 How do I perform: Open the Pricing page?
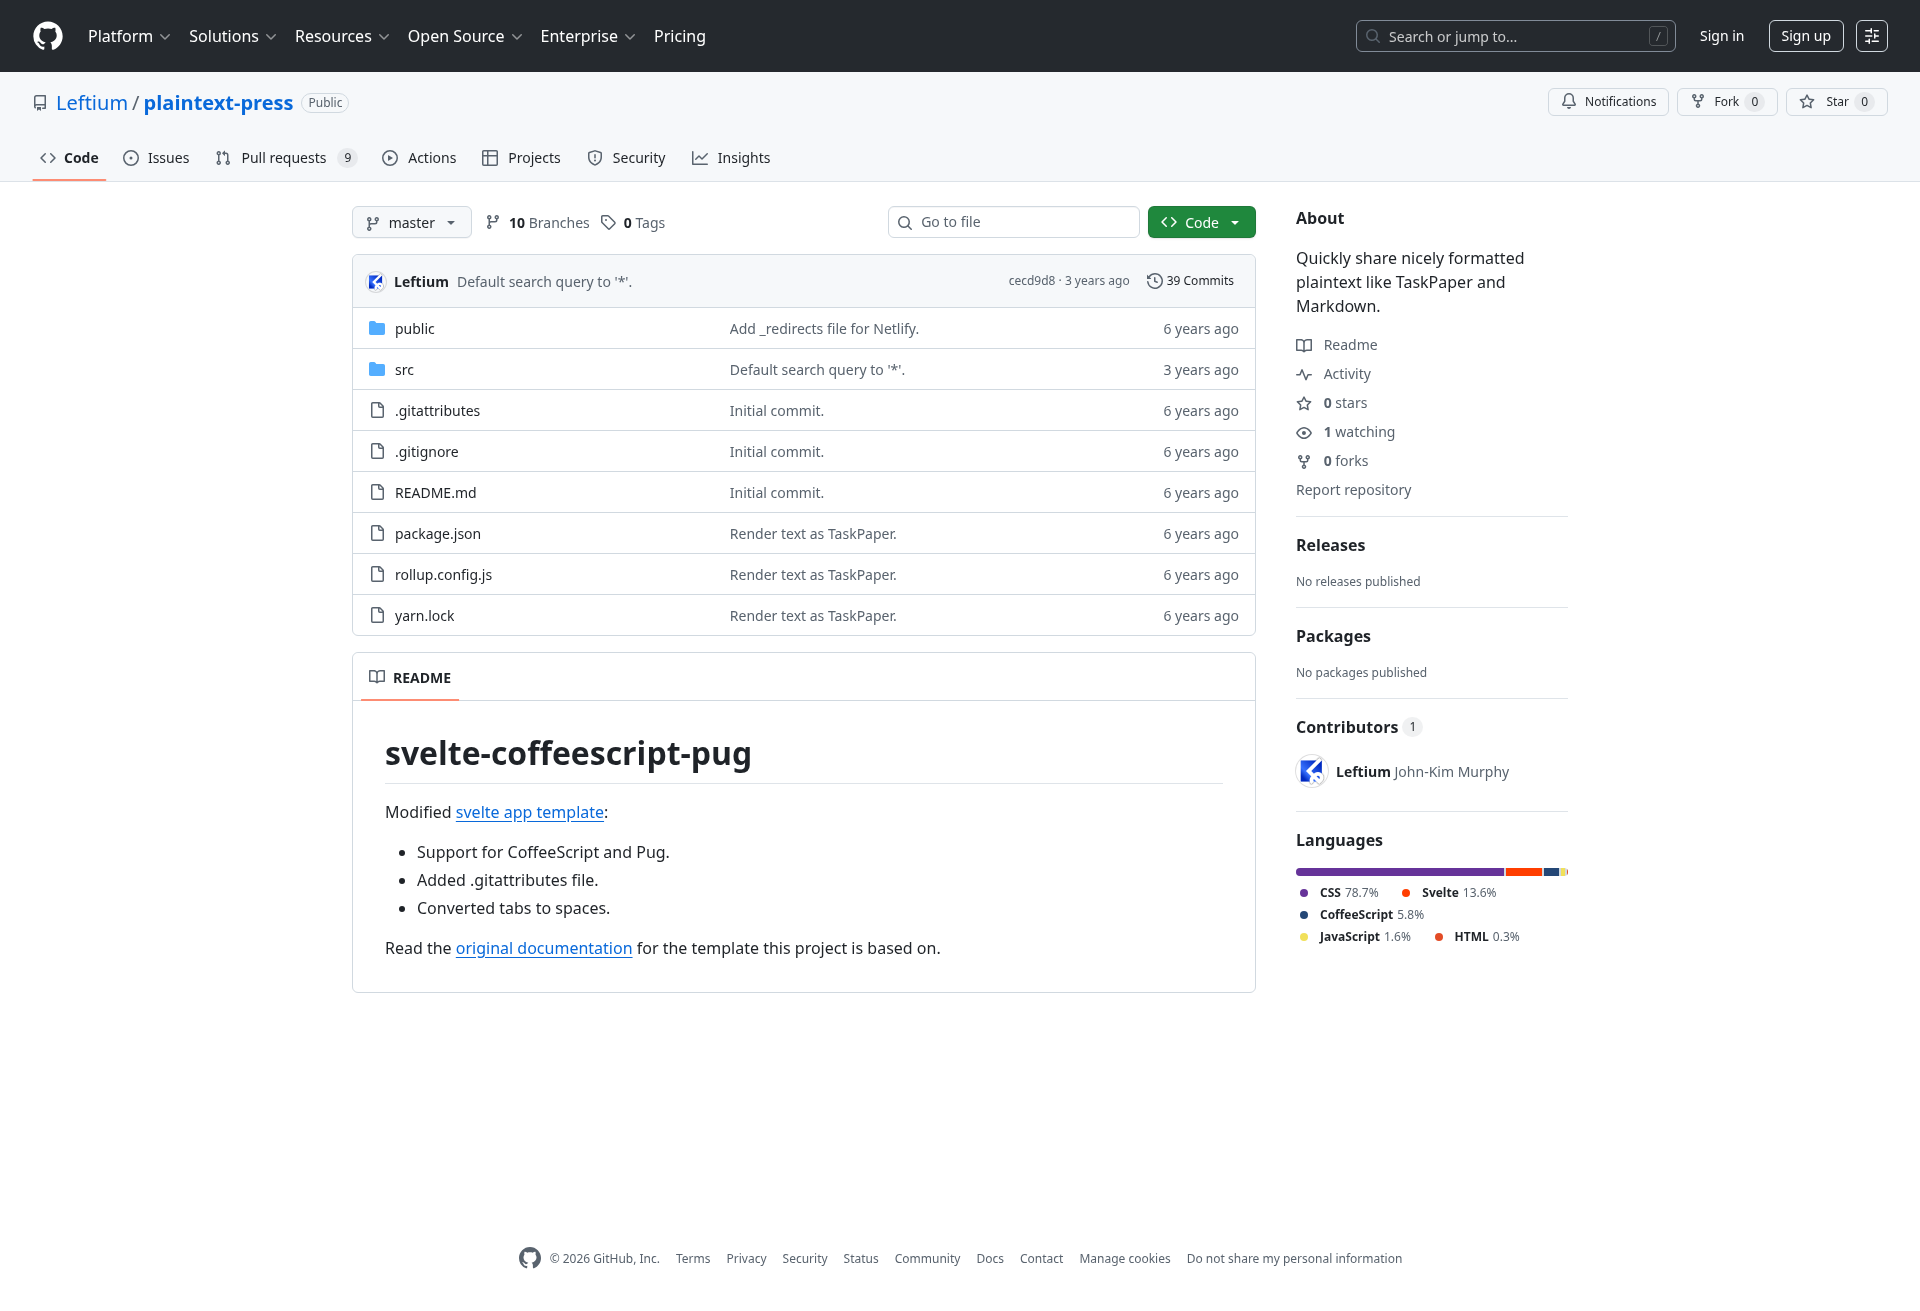[680, 36]
